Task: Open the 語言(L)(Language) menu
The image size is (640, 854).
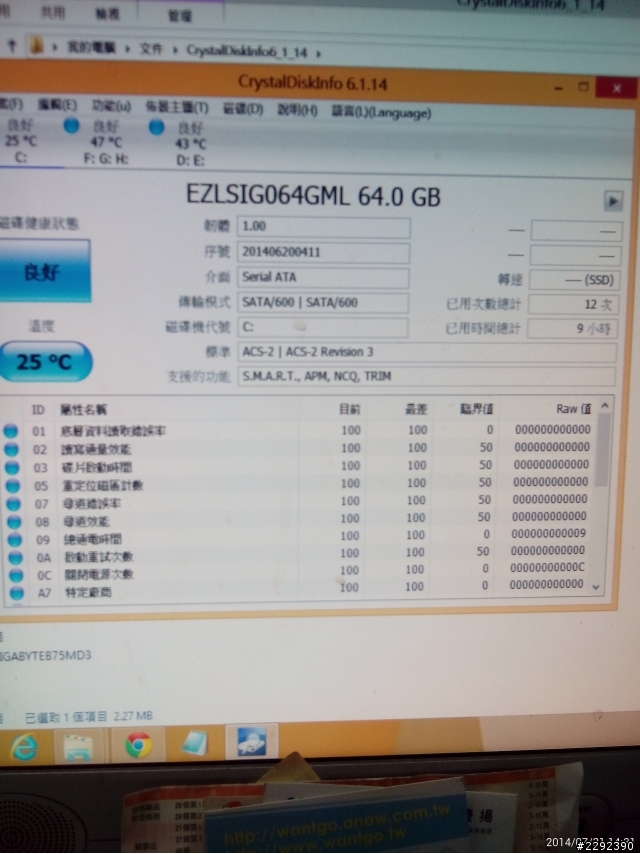Action: [382, 113]
